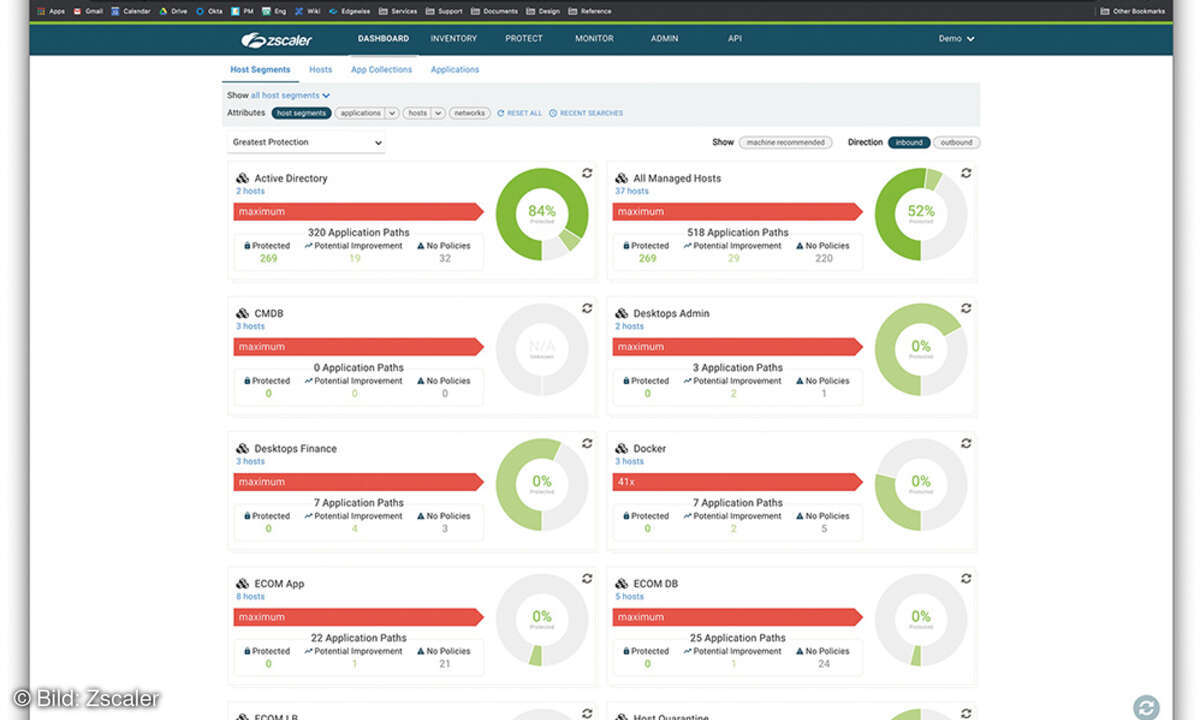Select inbound direction
Image resolution: width=1200 pixels, height=720 pixels.
point(909,142)
